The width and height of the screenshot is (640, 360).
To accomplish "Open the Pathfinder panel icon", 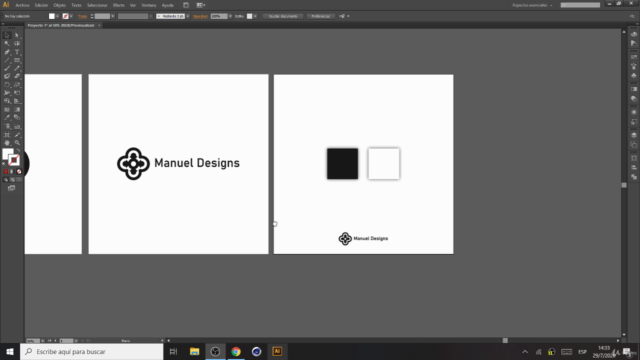I will tap(633, 177).
